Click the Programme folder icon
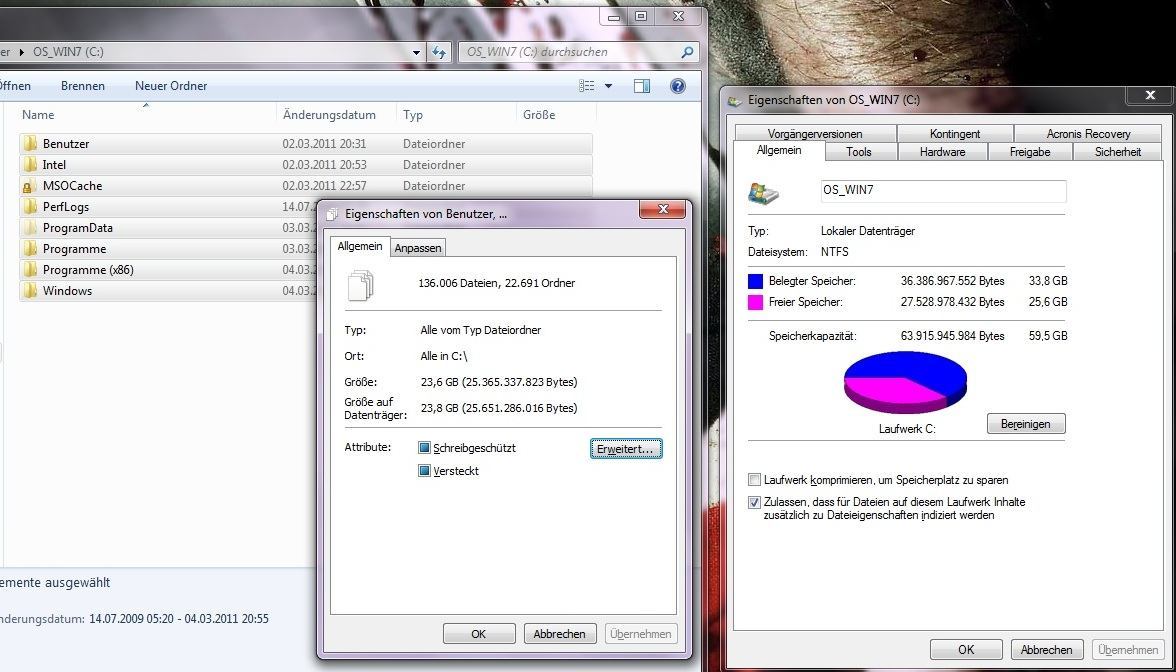1176x672 pixels. tap(30, 248)
